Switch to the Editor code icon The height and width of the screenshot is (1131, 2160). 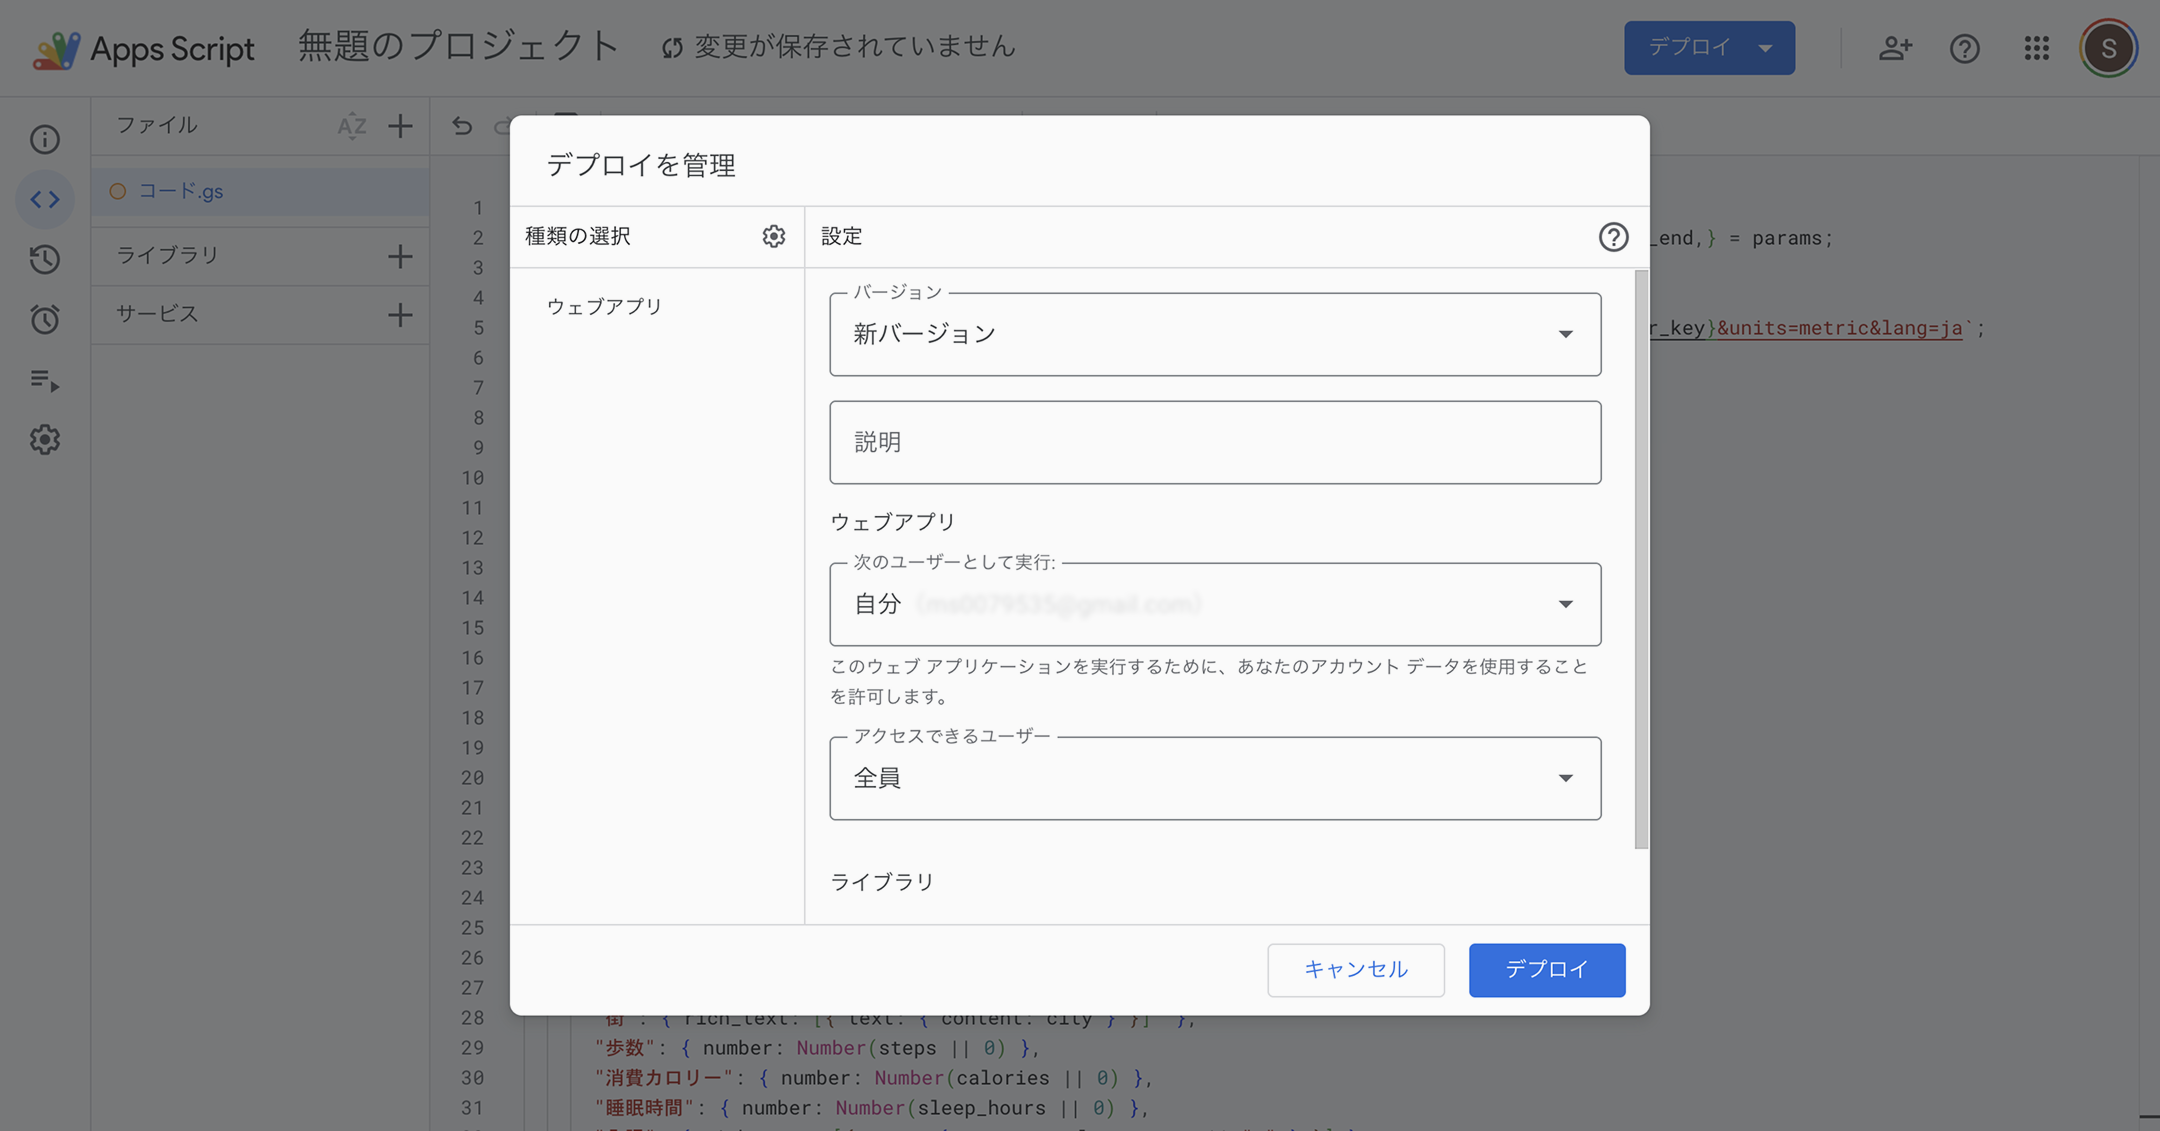(x=45, y=199)
